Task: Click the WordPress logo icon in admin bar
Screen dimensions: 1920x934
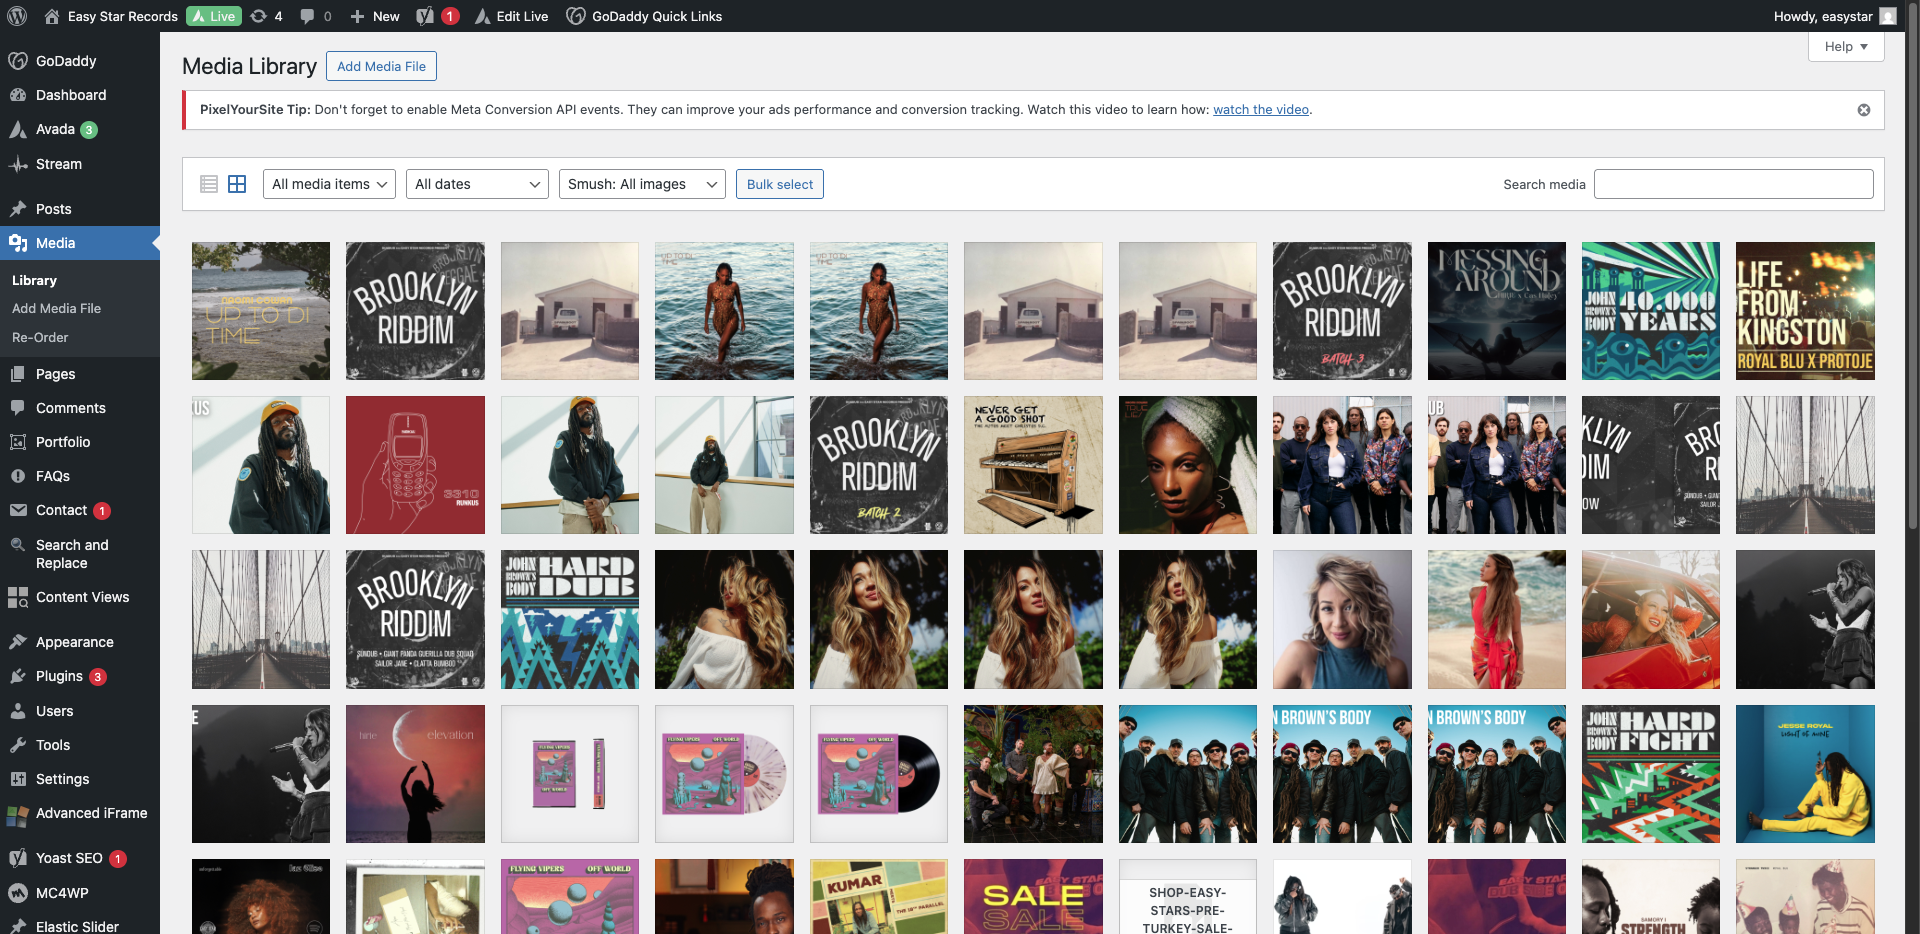Action: (17, 16)
